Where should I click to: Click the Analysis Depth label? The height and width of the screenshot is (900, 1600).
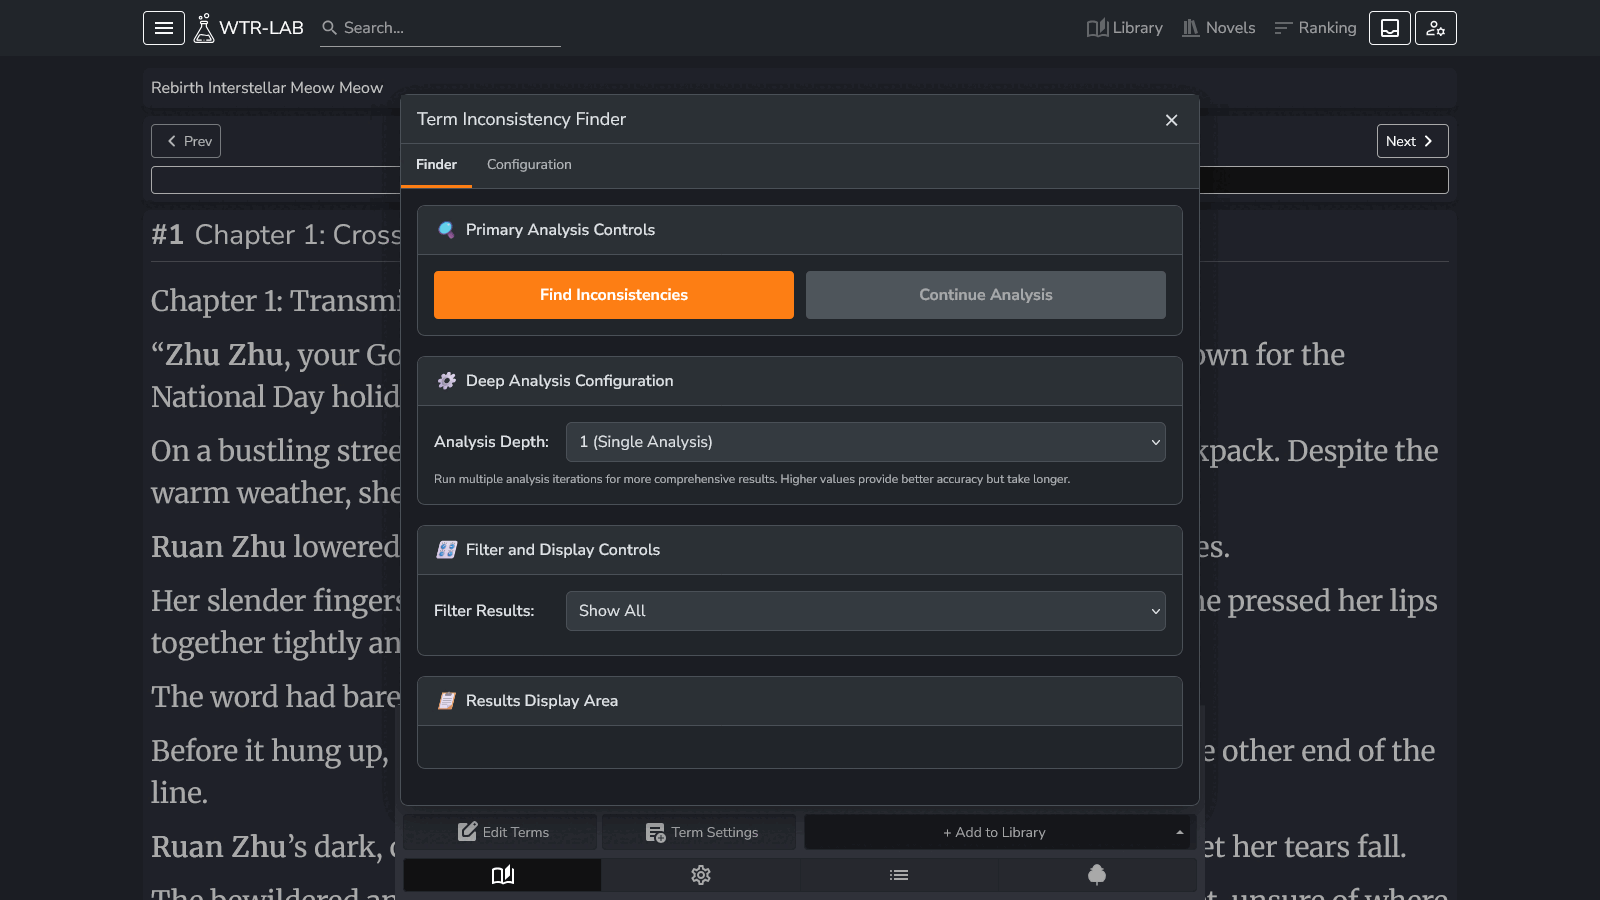click(x=491, y=442)
